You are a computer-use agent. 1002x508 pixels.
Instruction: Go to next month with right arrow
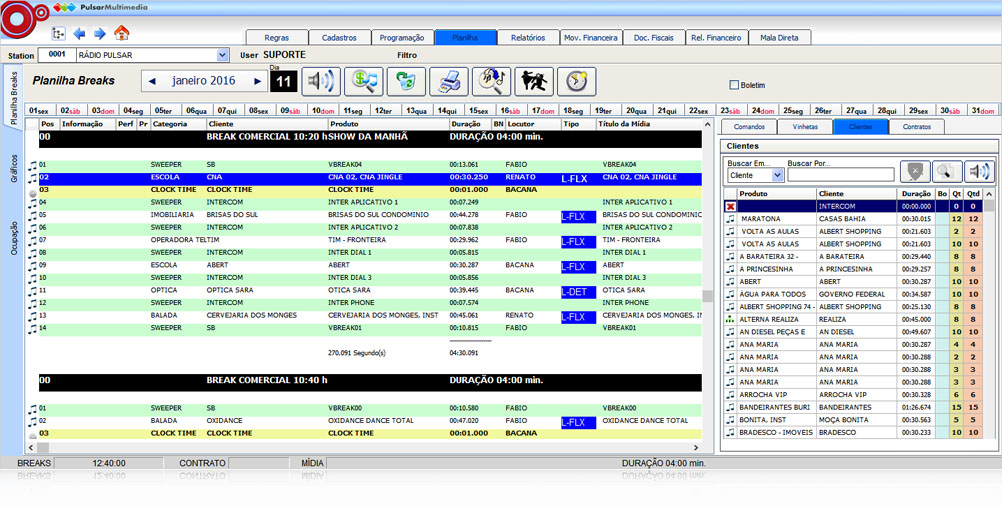tap(258, 81)
